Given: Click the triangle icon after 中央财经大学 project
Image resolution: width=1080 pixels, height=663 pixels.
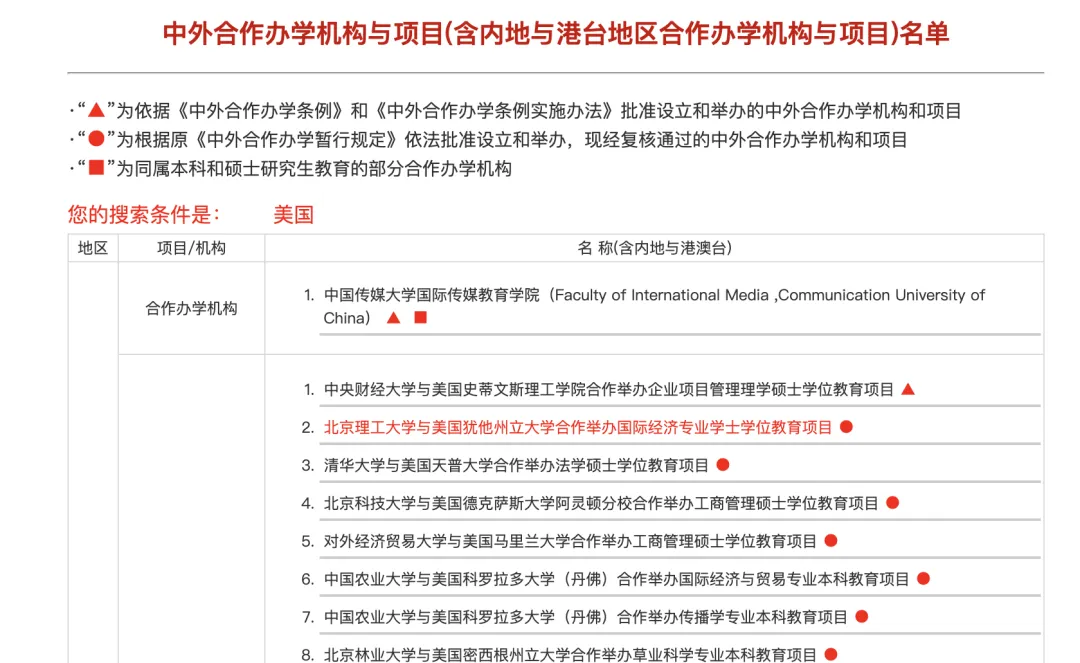Looking at the screenshot, I should [908, 390].
